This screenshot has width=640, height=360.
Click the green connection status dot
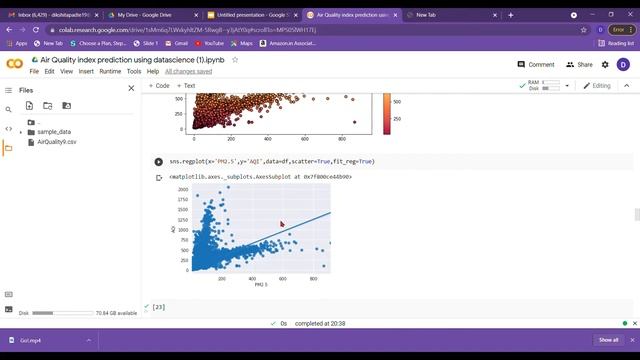pos(624,323)
